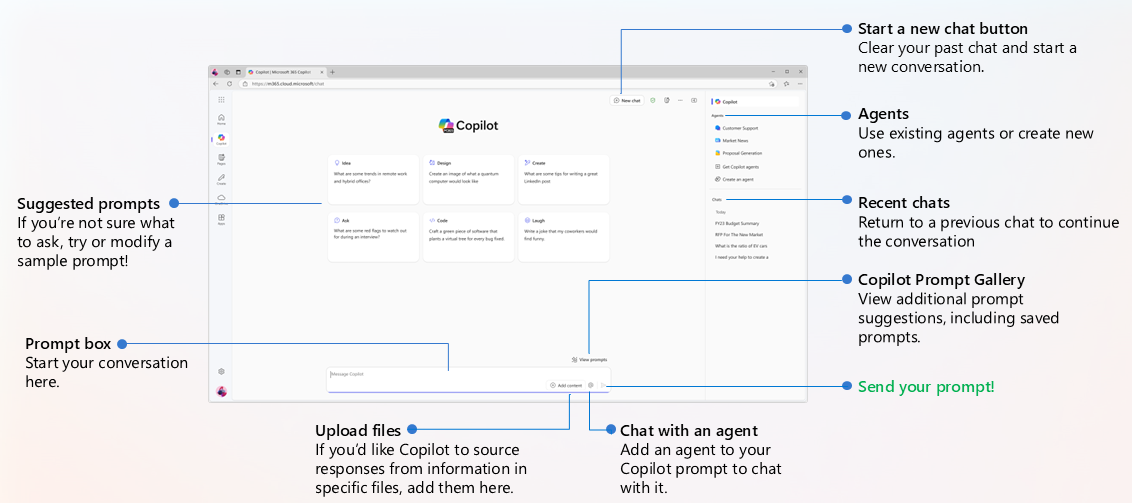Click the Create pencil icon in the sidebar
The height and width of the screenshot is (503, 1132).
coord(221,179)
